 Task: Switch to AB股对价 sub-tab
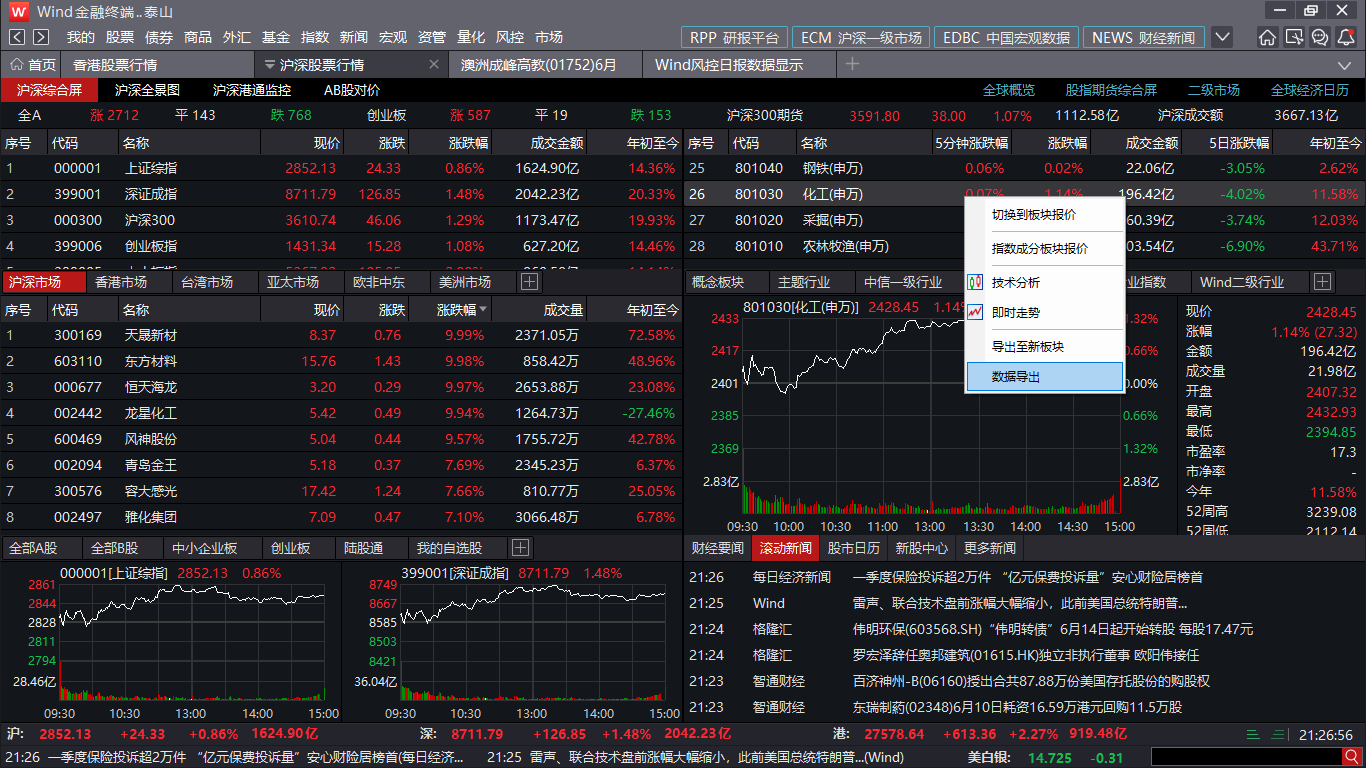[x=352, y=90]
